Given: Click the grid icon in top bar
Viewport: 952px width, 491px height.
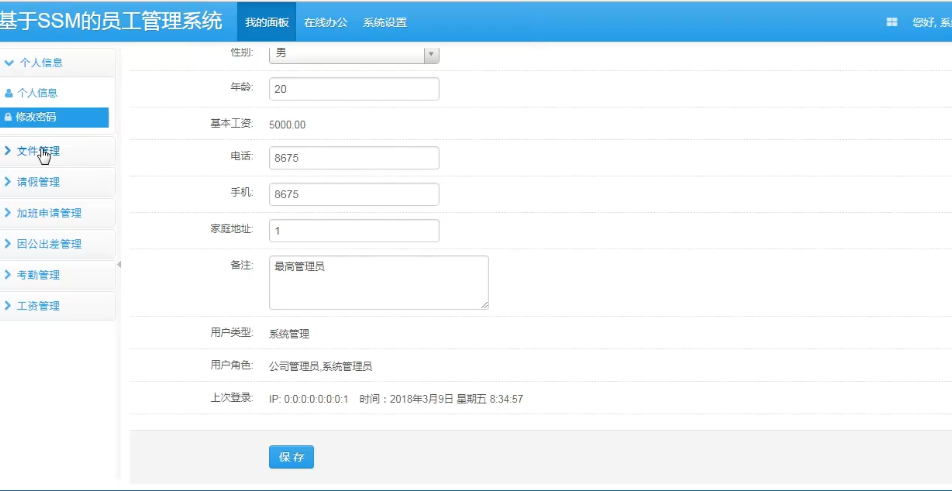Looking at the screenshot, I should click(x=892, y=22).
